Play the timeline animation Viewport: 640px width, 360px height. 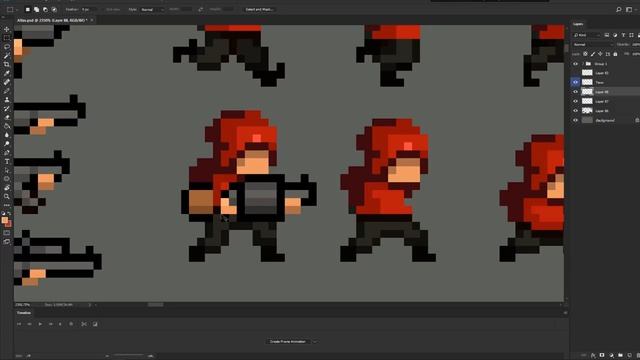(x=40, y=324)
